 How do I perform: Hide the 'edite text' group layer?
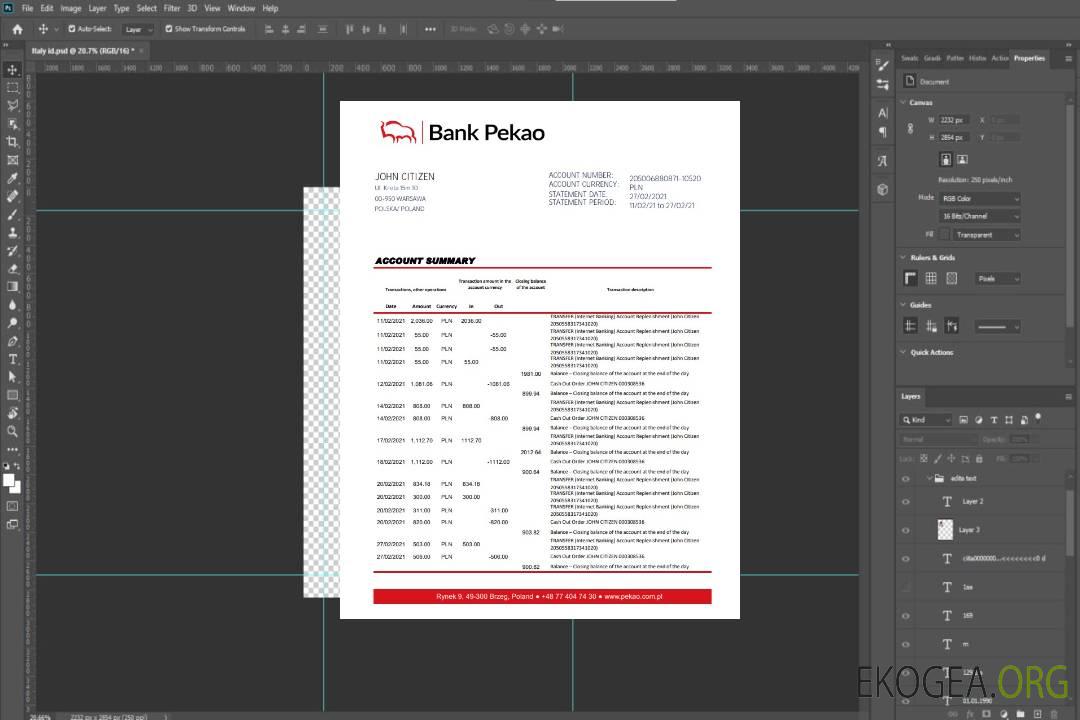coord(906,479)
